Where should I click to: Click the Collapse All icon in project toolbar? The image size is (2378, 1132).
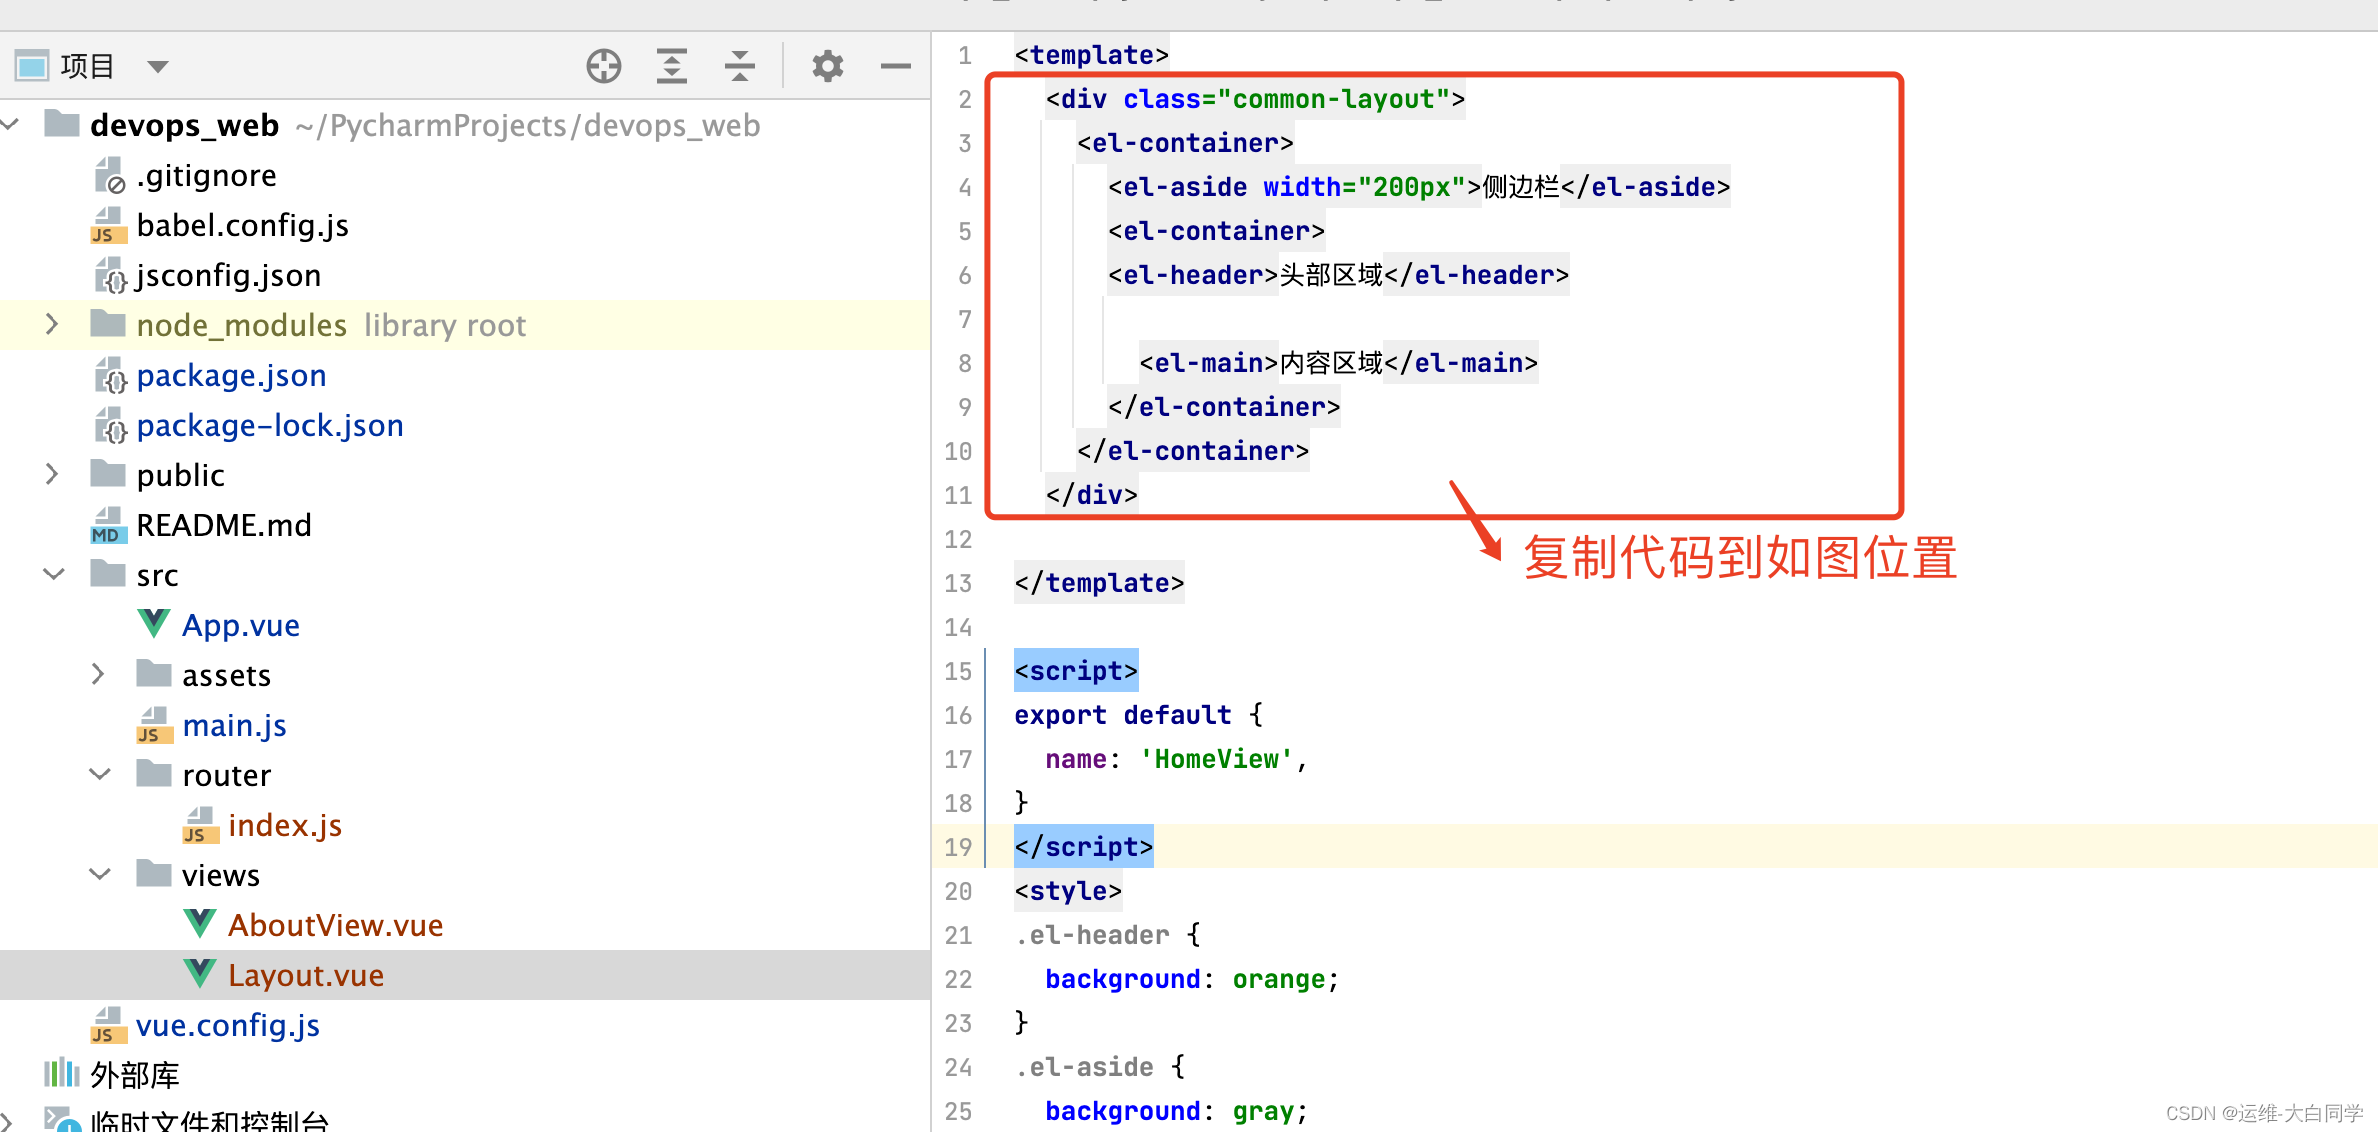[x=739, y=66]
